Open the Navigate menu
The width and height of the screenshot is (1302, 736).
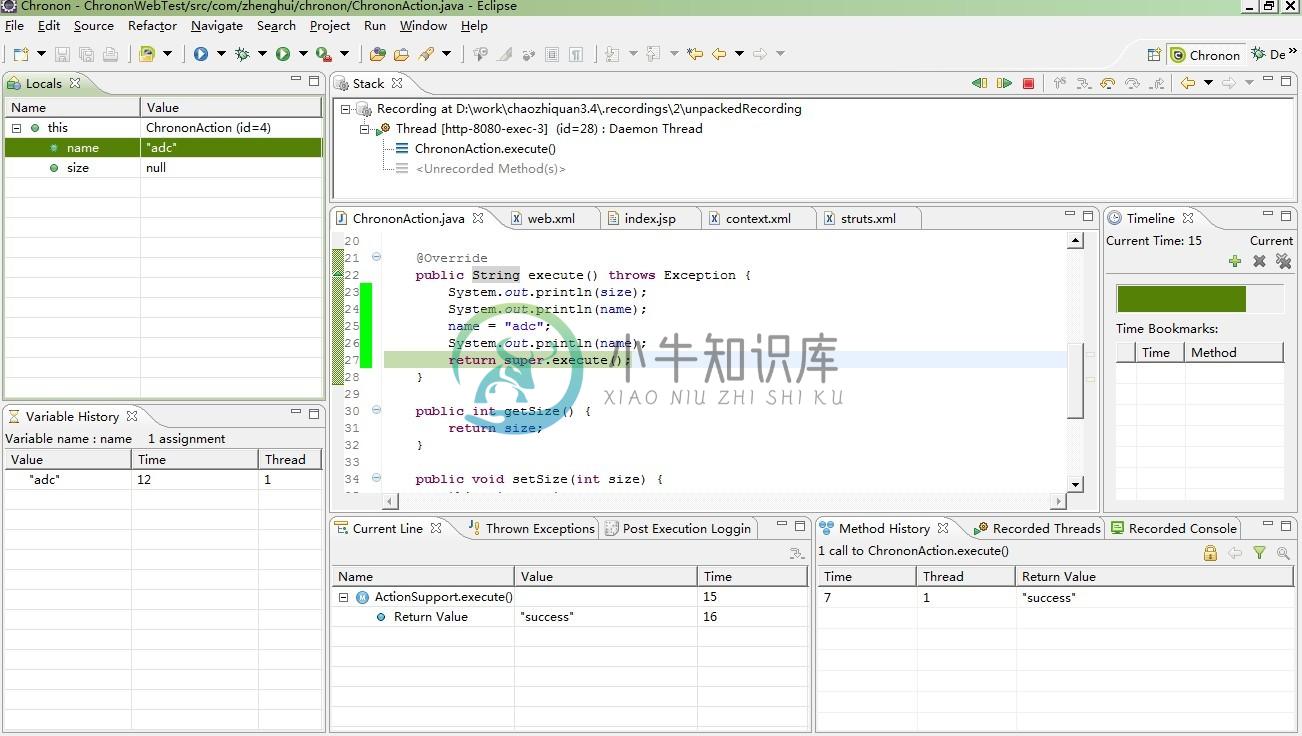click(217, 26)
